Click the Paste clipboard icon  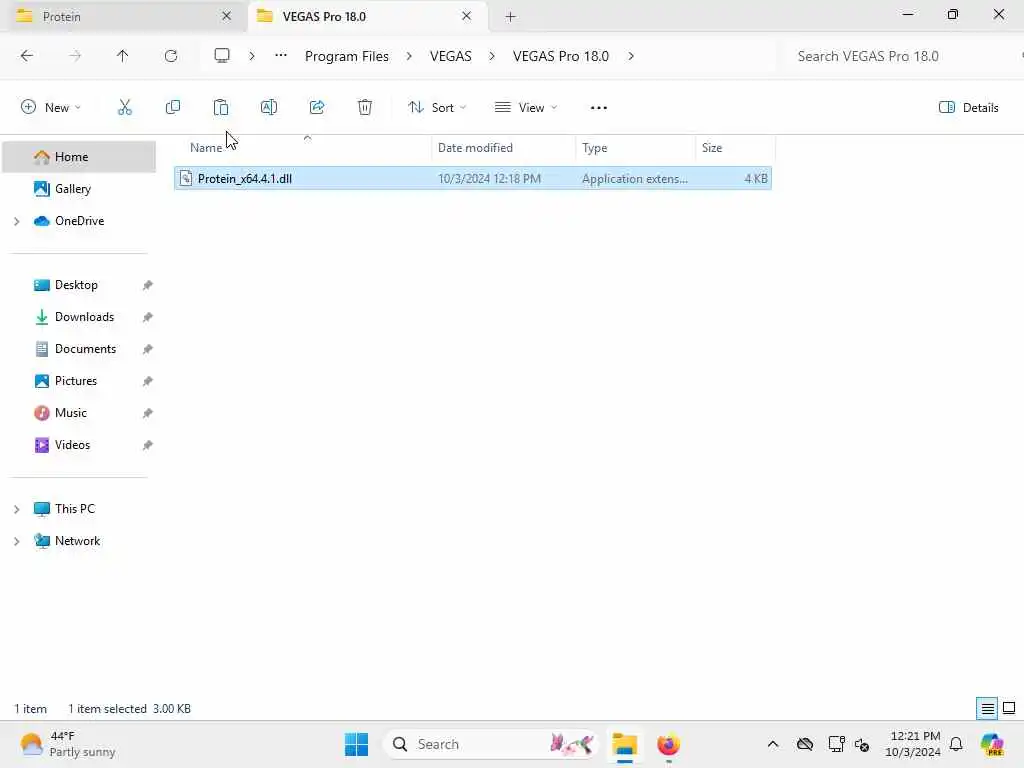(x=221, y=108)
